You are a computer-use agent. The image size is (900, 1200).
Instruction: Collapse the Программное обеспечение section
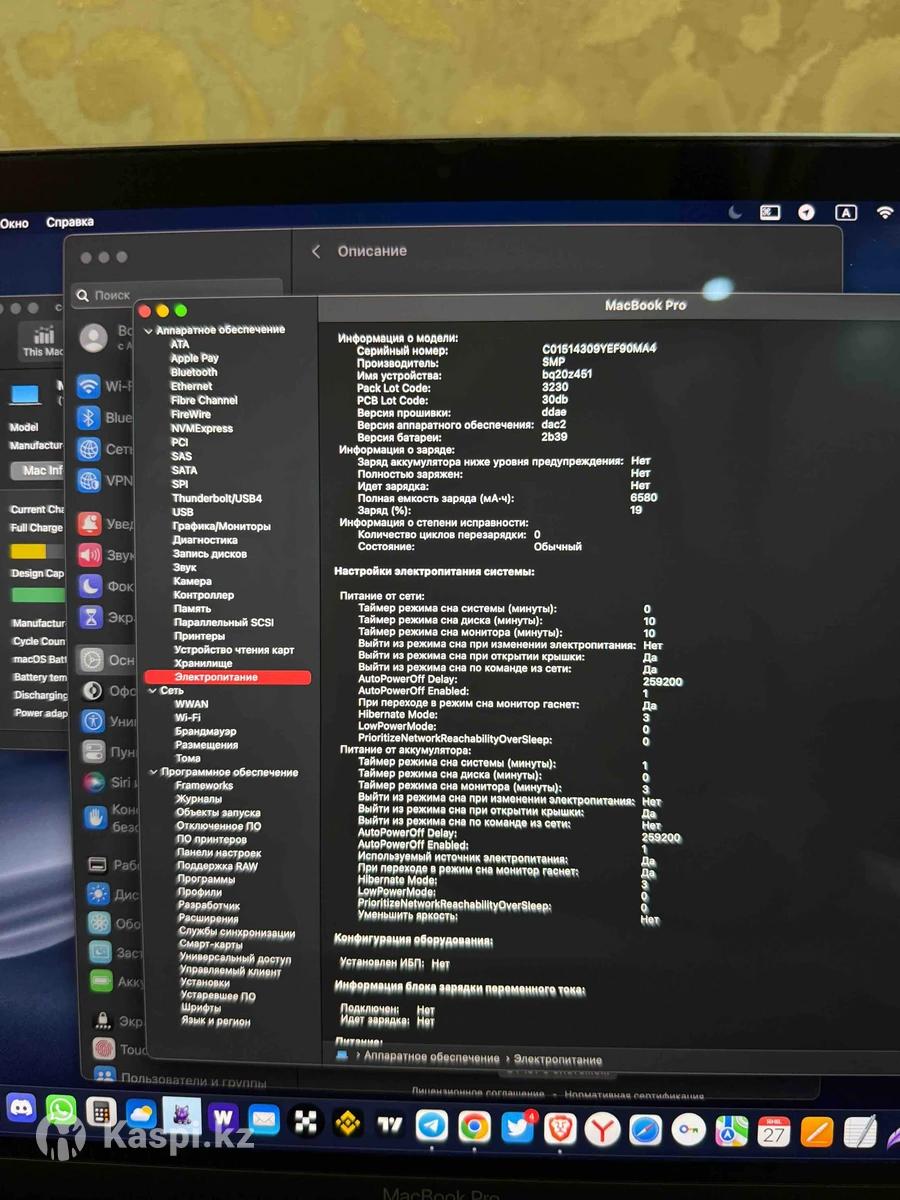[152, 773]
